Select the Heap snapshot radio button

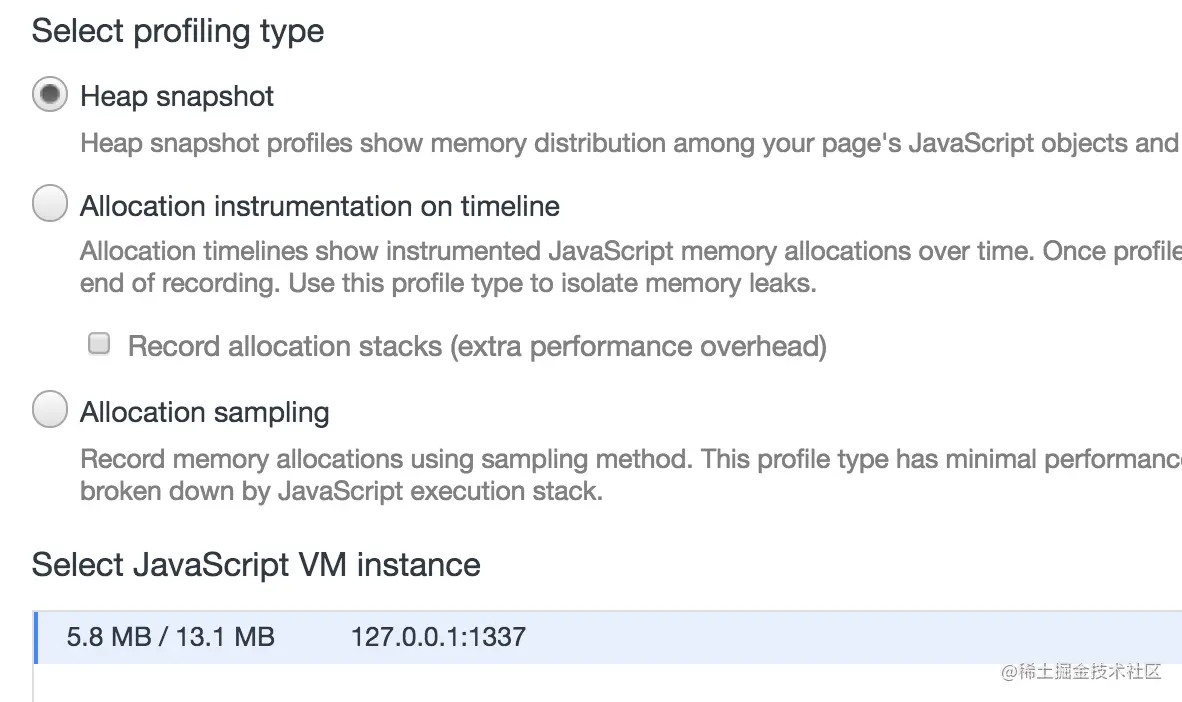(x=49, y=96)
